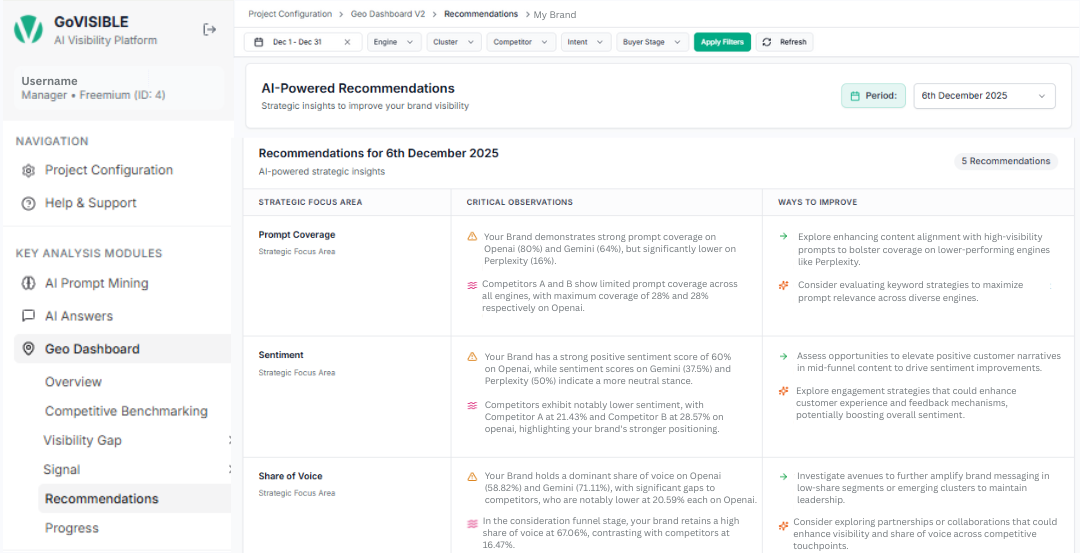This screenshot has height=553, width=1080.
Task: Expand the Visibility Gap submenu
Action: [230, 440]
